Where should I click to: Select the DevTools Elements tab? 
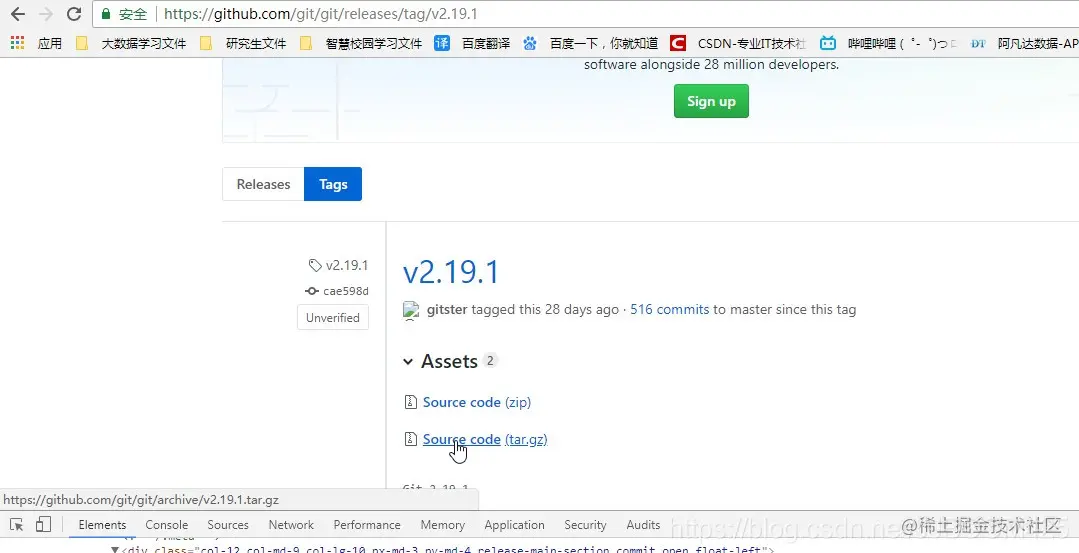103,525
